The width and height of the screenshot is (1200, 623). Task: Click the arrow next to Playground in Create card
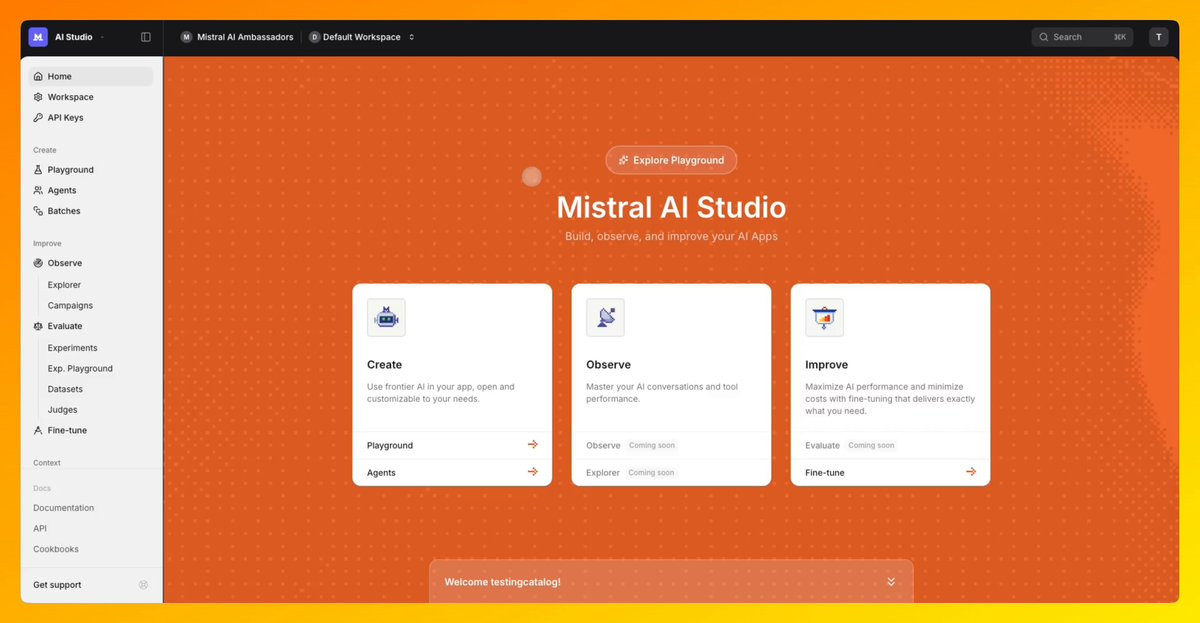533,445
